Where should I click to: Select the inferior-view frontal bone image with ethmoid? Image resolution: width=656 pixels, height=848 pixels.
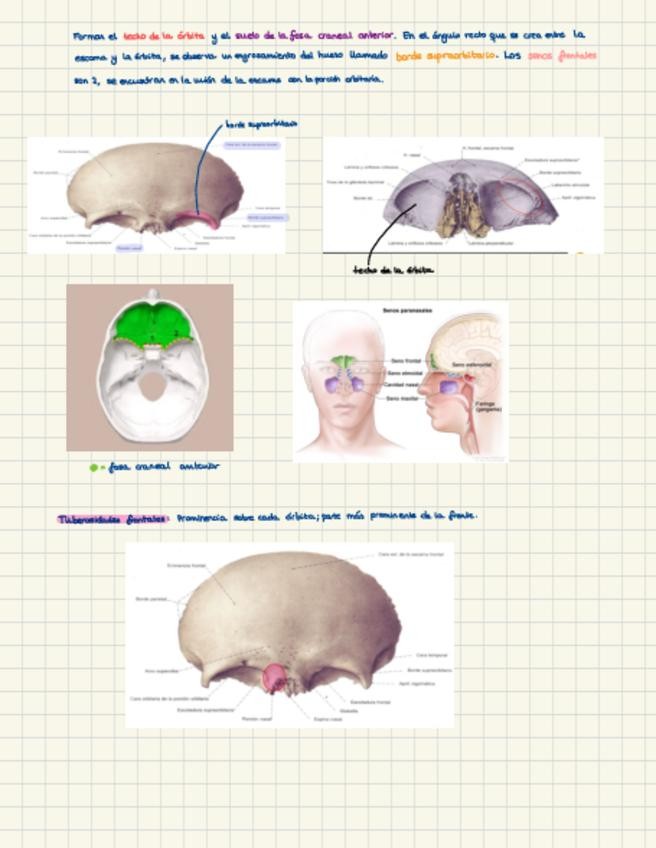point(463,195)
